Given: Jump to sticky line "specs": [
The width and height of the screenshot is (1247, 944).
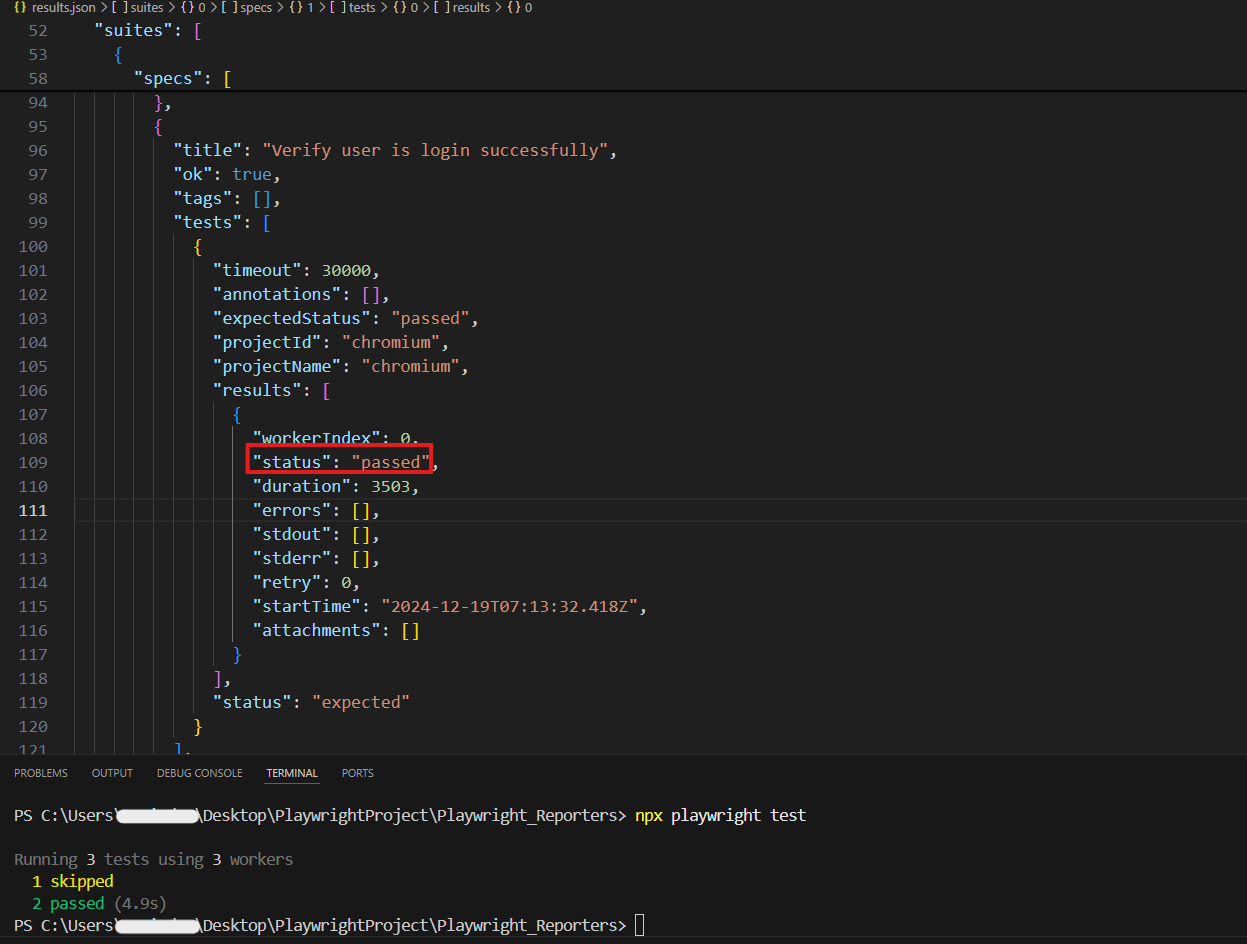Looking at the screenshot, I should [183, 78].
